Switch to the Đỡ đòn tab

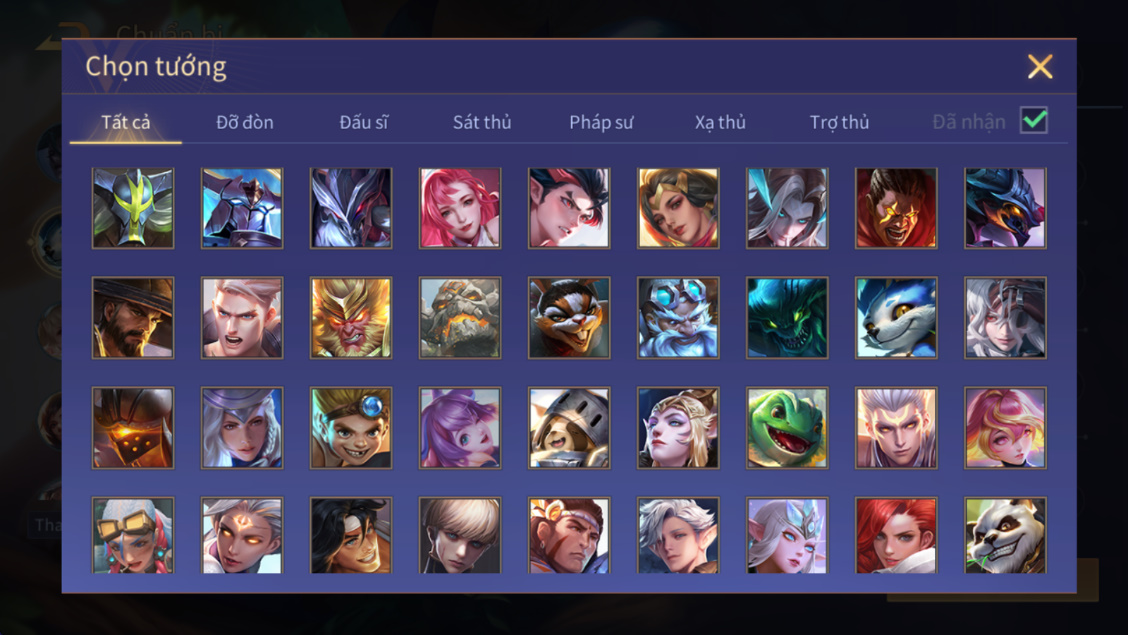pyautogui.click(x=245, y=122)
